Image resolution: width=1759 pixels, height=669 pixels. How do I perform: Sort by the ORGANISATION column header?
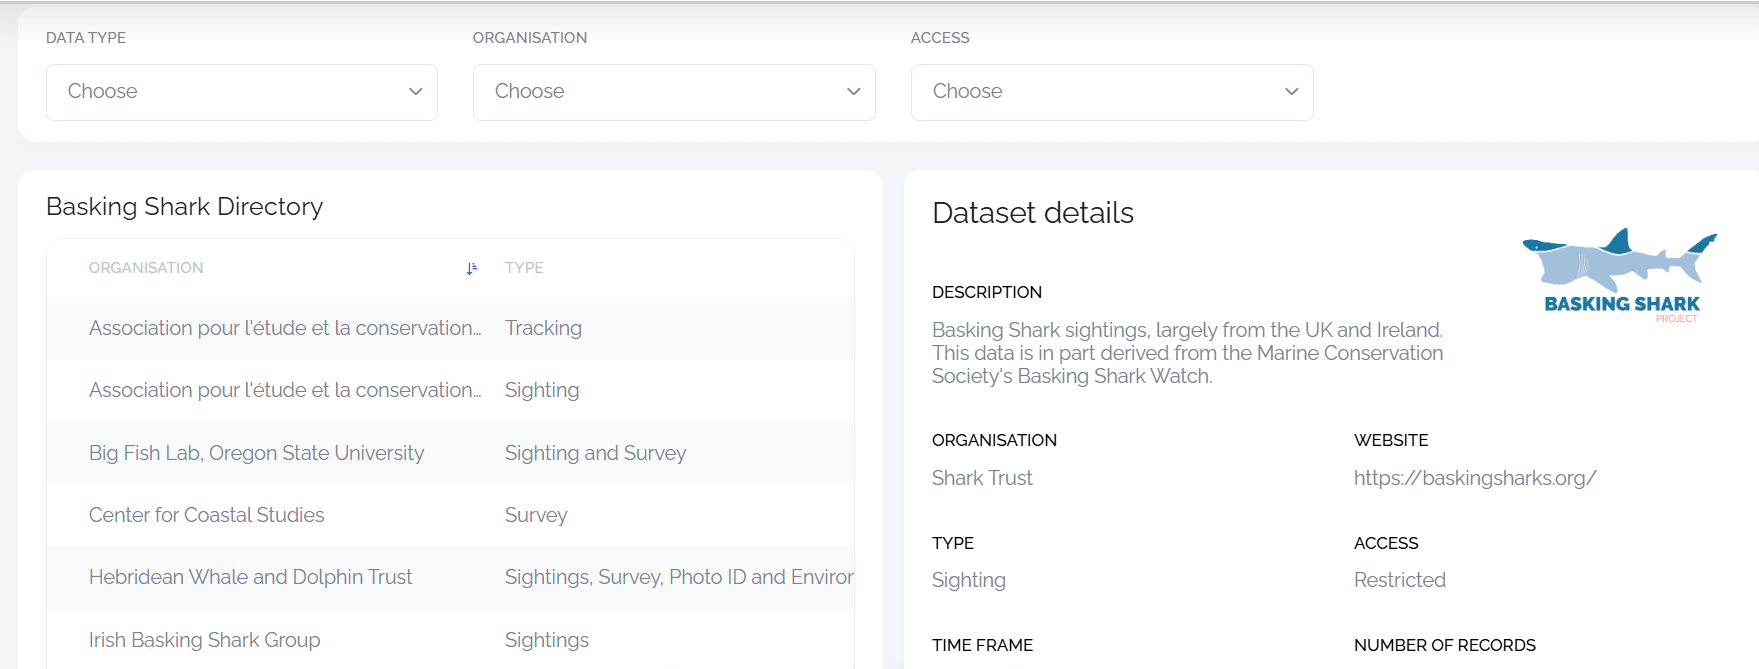(146, 268)
